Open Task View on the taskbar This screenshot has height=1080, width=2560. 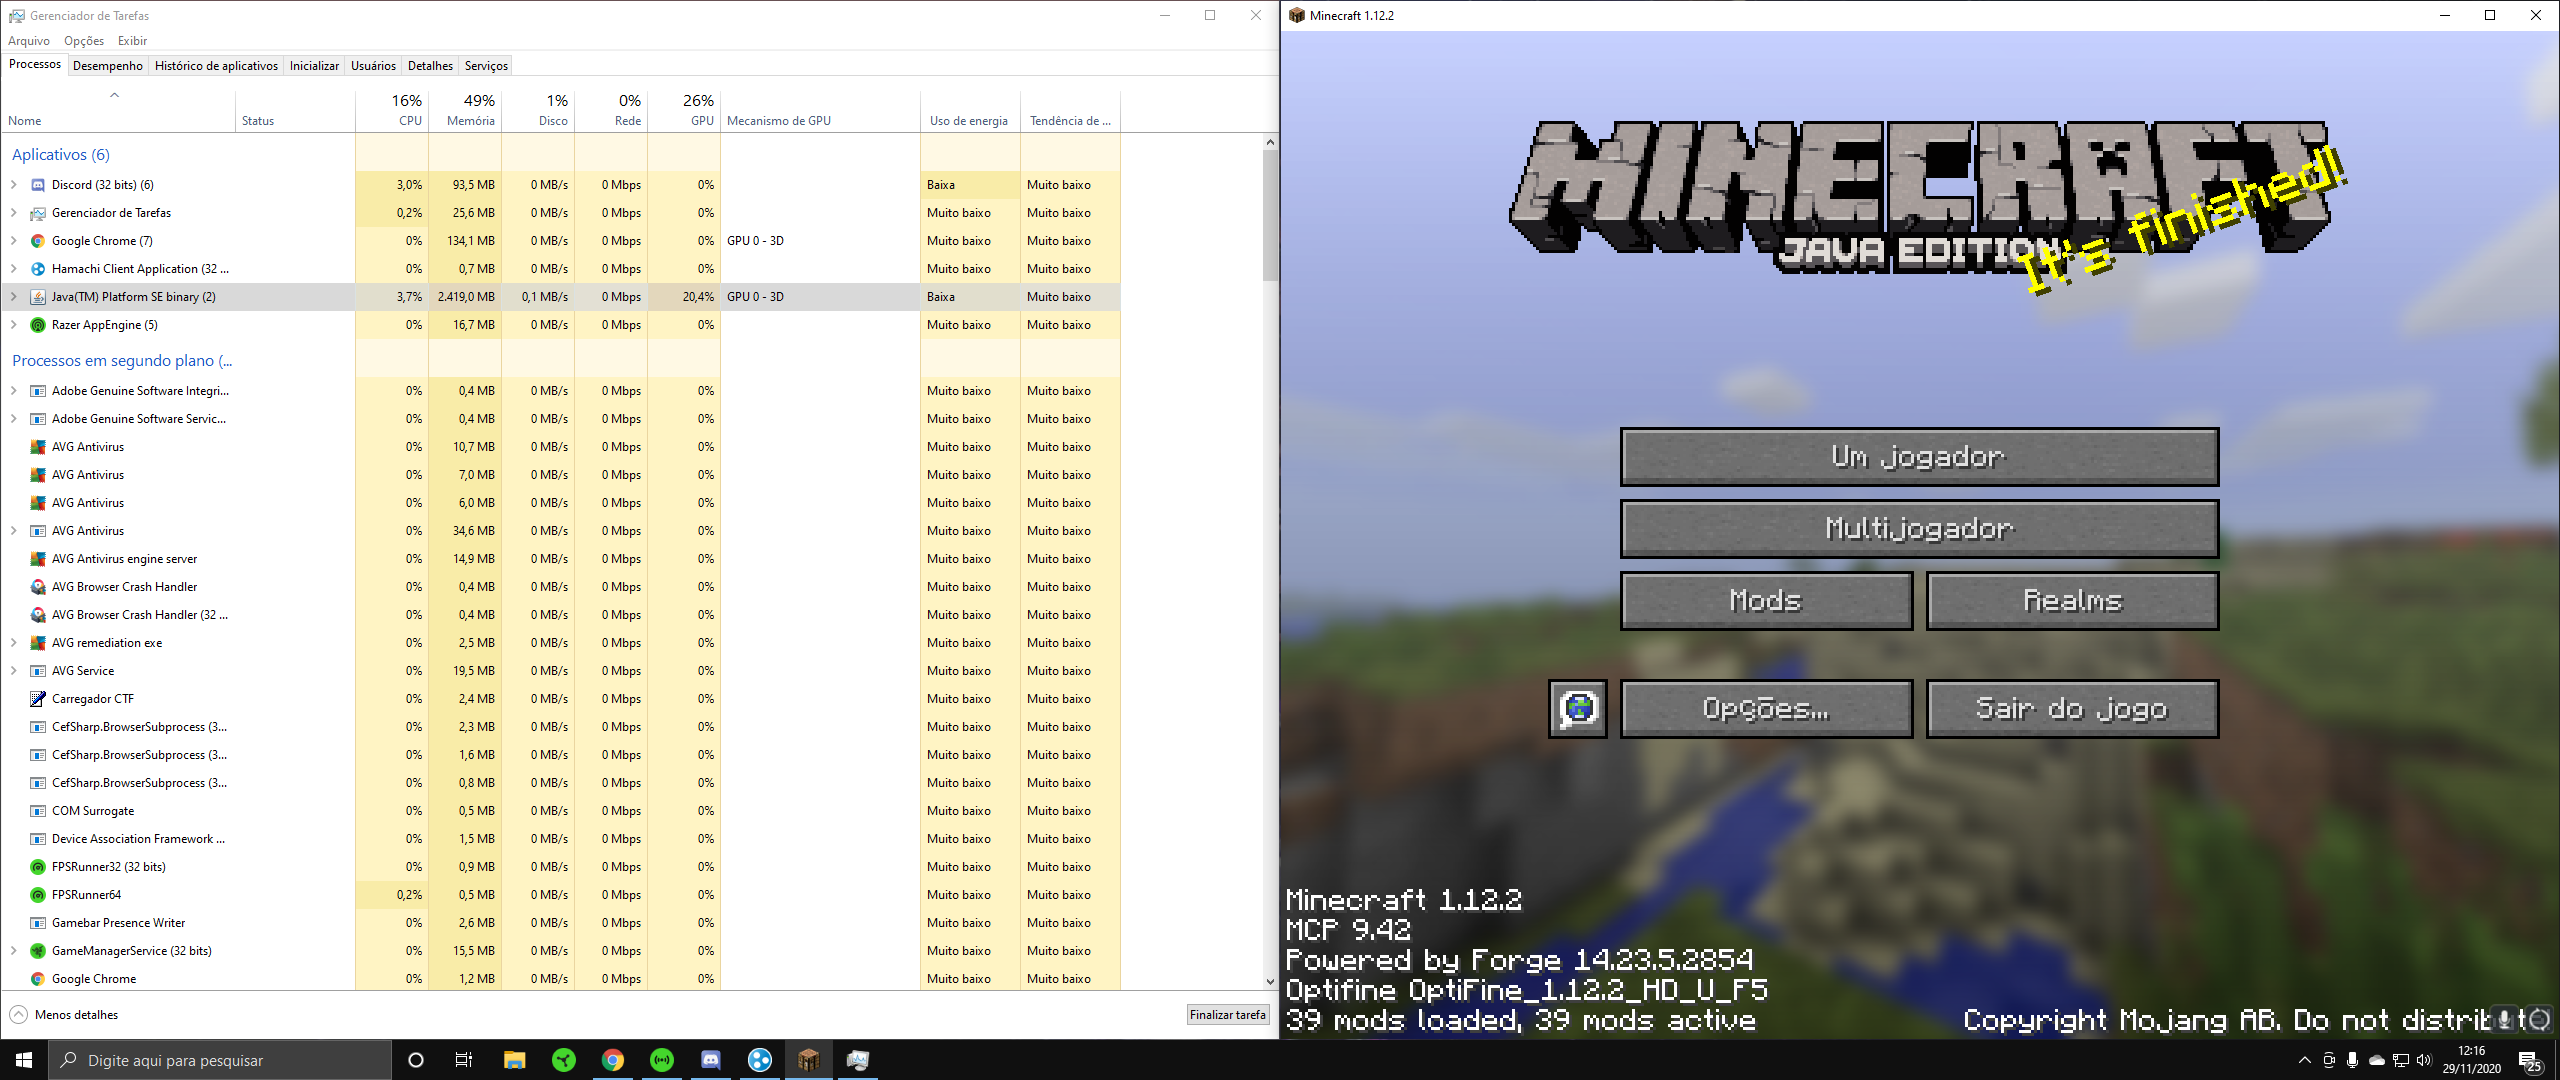[464, 1060]
